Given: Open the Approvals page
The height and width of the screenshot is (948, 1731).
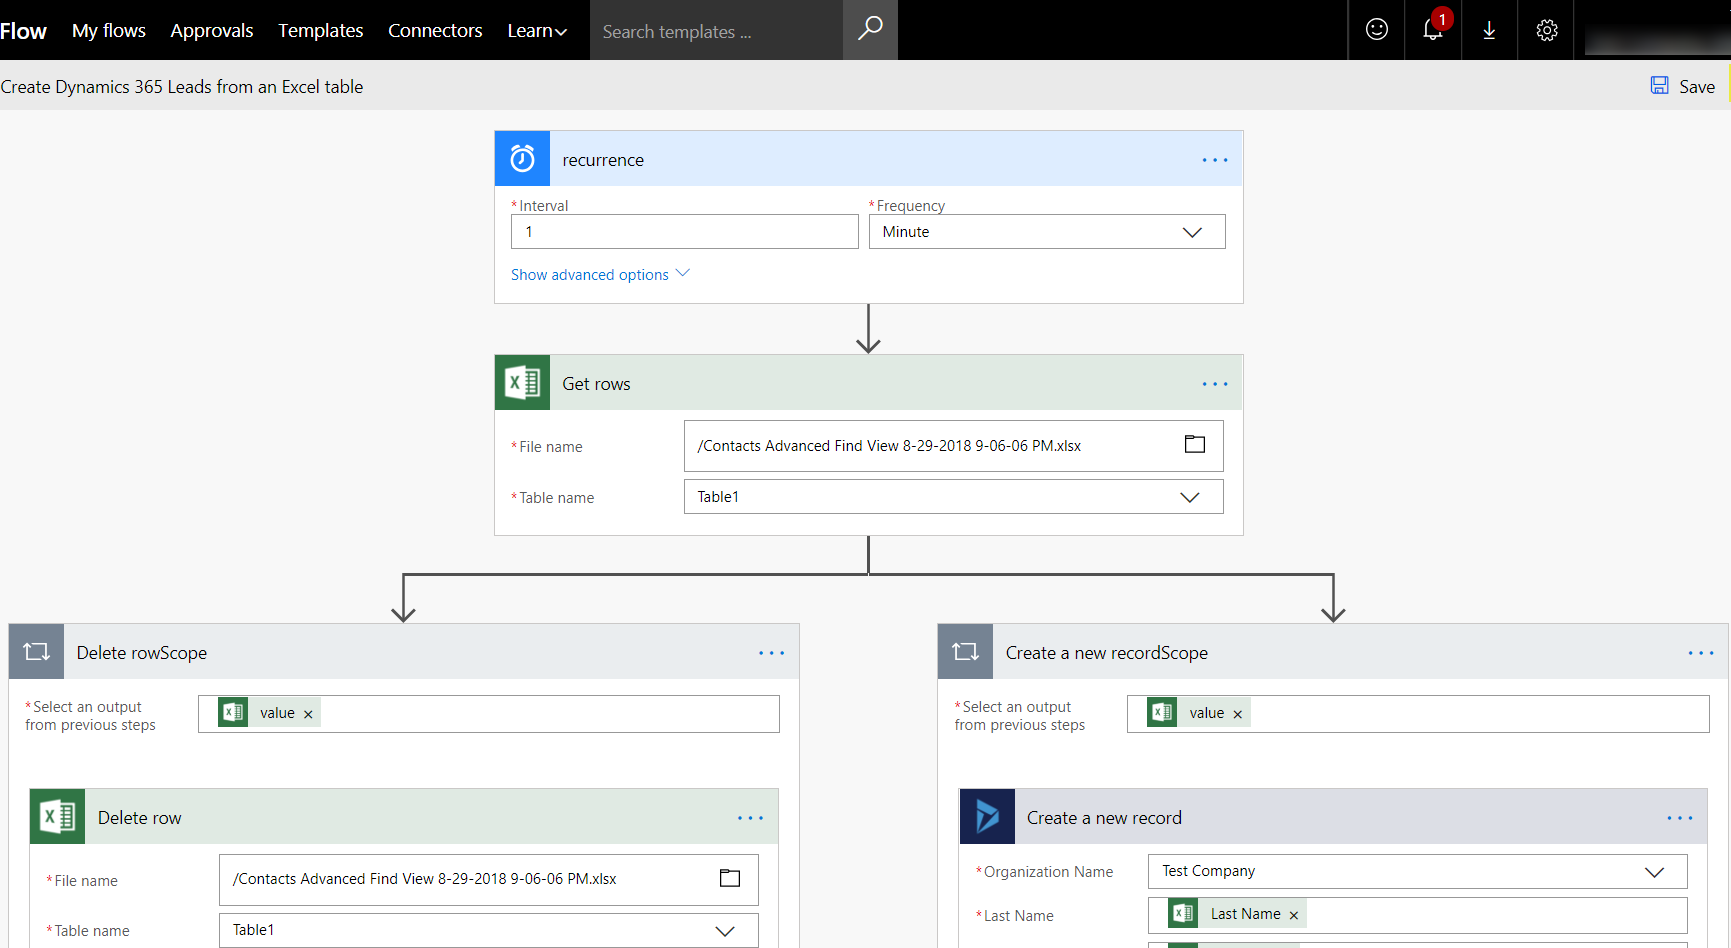Looking at the screenshot, I should 212,30.
